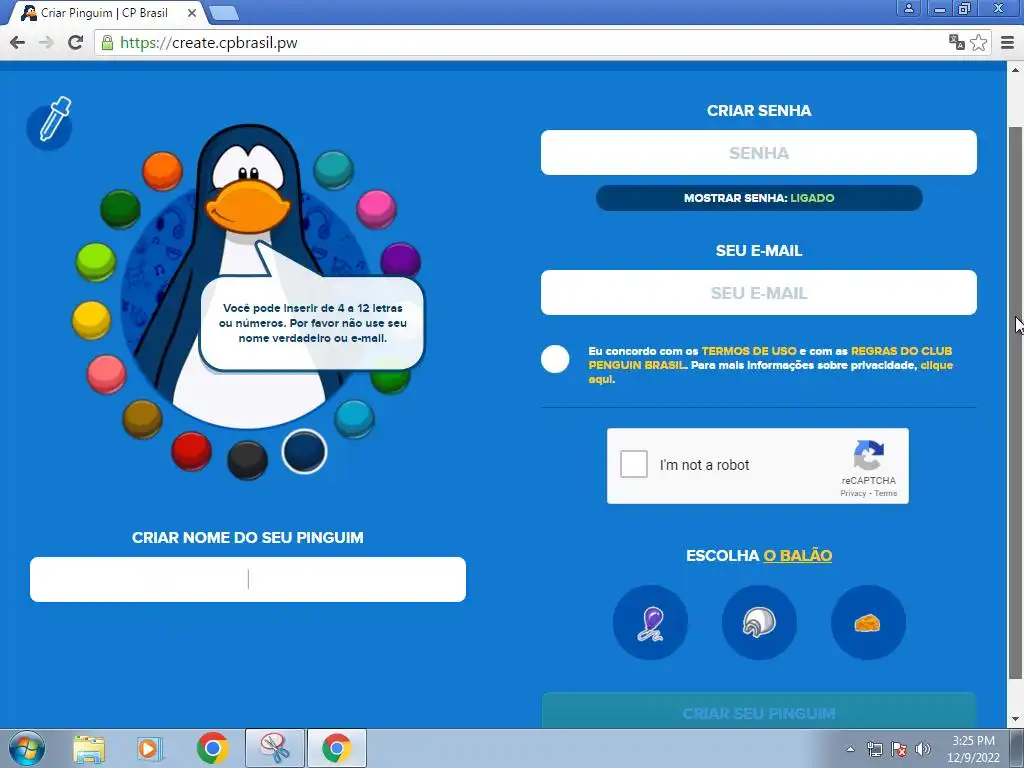Launch Windows Media Player from taskbar

point(149,748)
